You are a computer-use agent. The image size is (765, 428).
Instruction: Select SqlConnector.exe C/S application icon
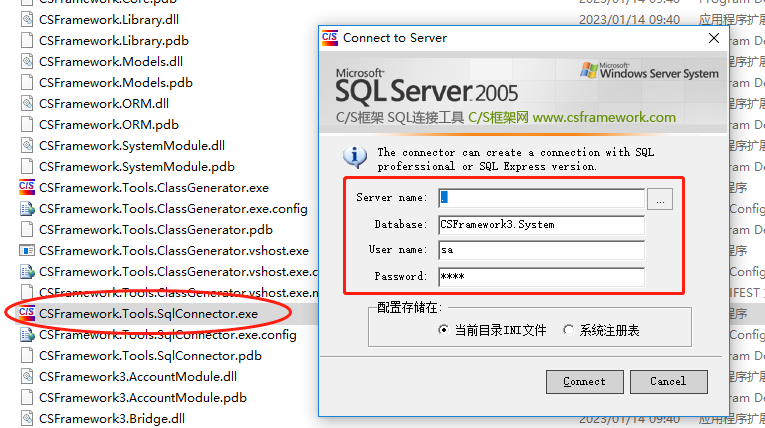[27, 313]
